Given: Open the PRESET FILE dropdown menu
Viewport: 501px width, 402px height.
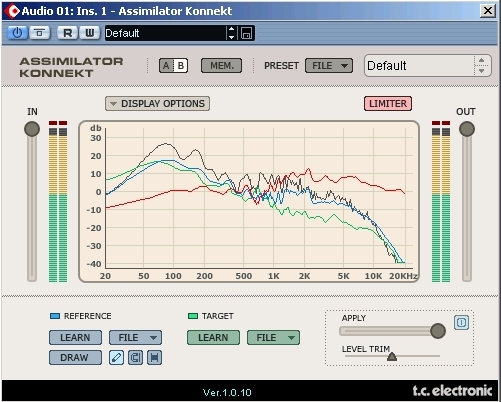Looking at the screenshot, I should point(329,65).
